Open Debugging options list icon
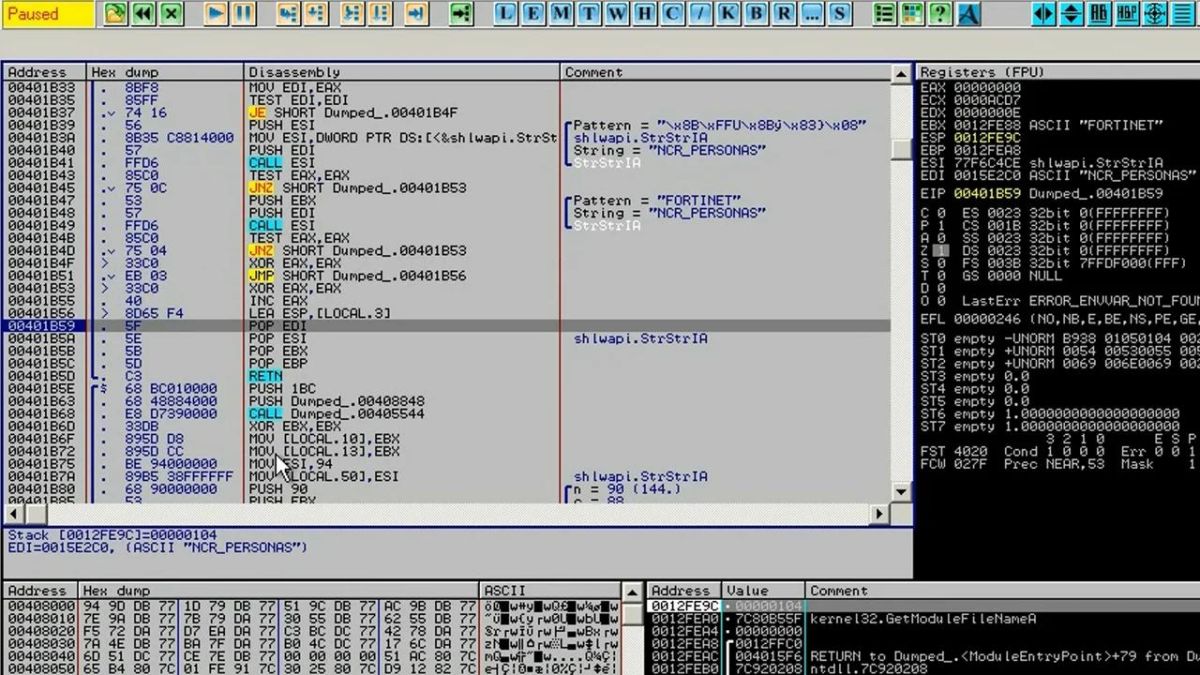 [x=884, y=14]
